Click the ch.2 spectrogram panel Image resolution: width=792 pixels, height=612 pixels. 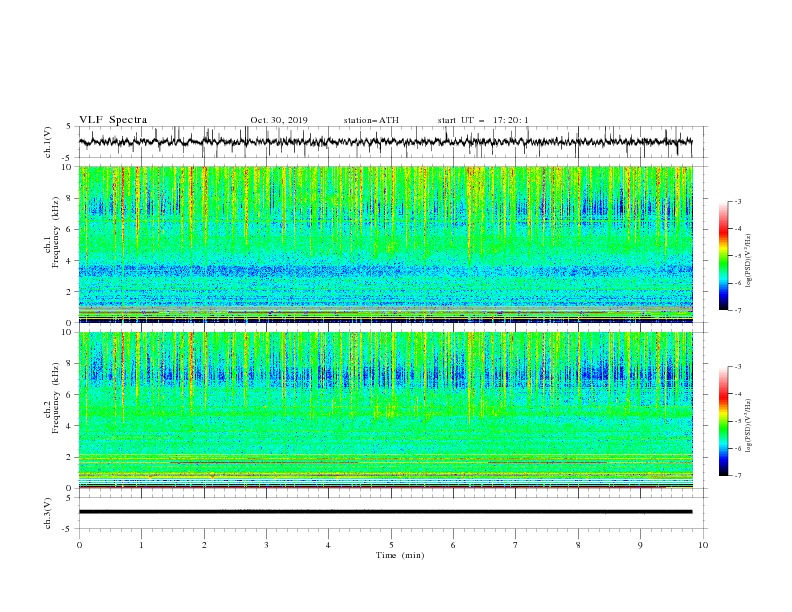(386, 410)
